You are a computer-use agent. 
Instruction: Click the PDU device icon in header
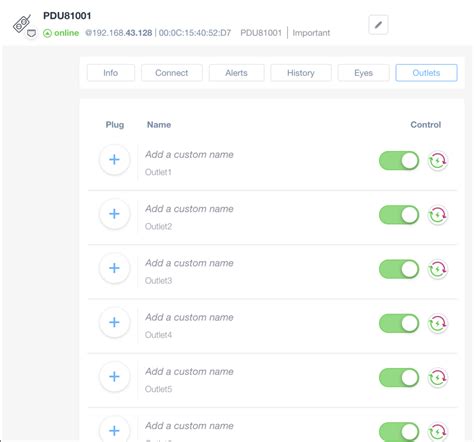[x=22, y=24]
